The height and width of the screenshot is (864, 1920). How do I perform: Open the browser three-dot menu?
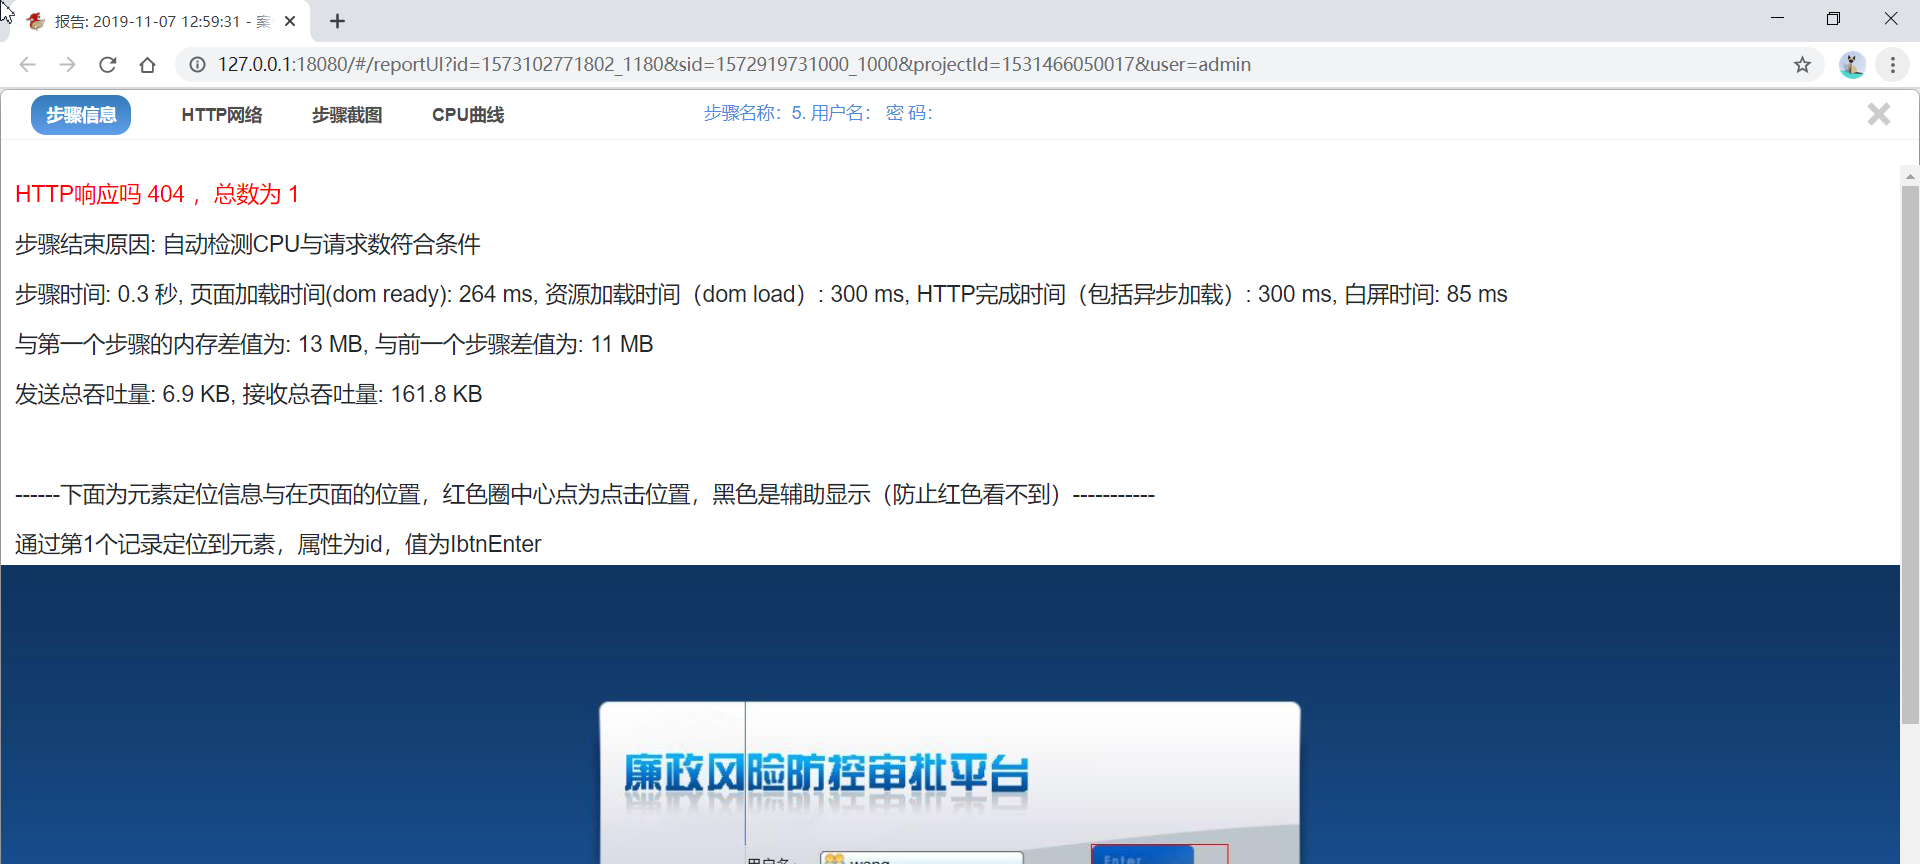(x=1893, y=65)
